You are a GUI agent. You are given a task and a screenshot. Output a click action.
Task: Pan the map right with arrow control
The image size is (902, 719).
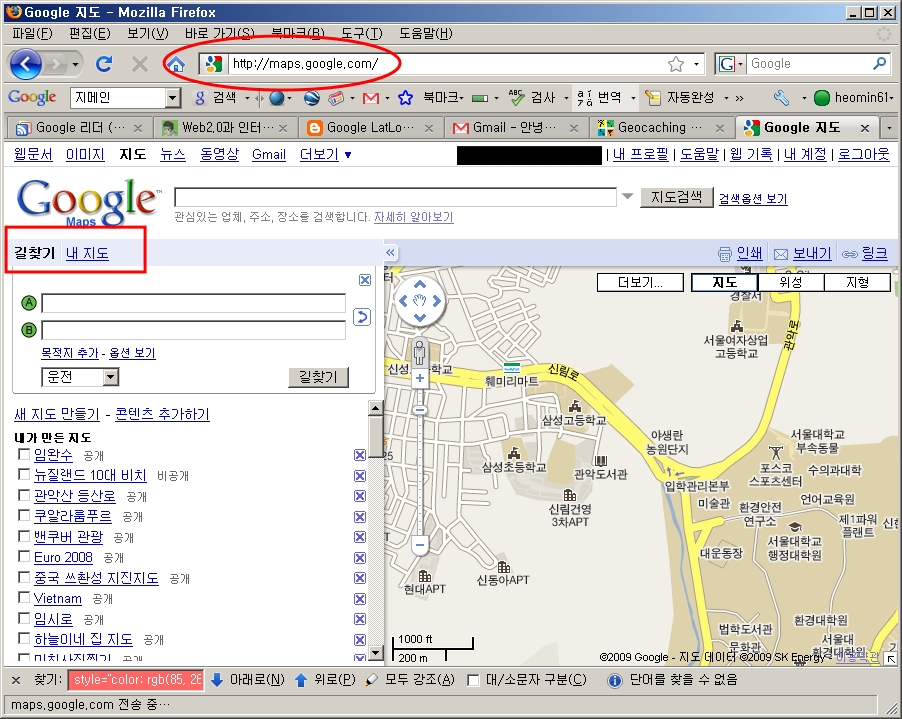tap(437, 300)
